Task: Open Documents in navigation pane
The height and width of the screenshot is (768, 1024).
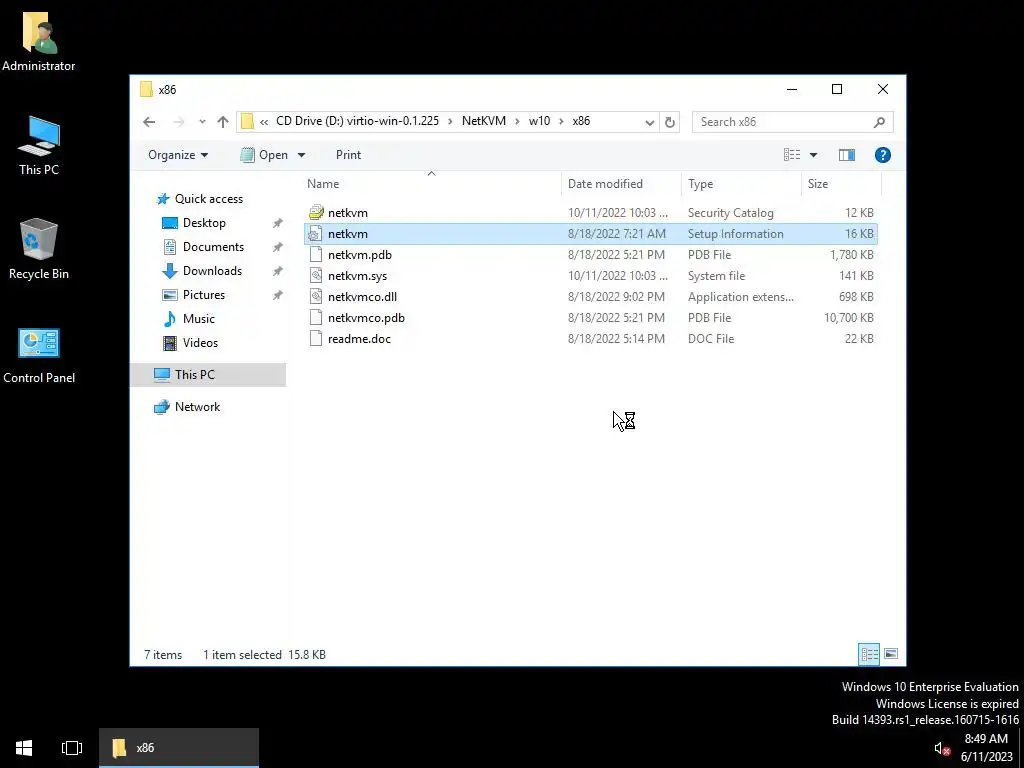Action: click(x=213, y=247)
